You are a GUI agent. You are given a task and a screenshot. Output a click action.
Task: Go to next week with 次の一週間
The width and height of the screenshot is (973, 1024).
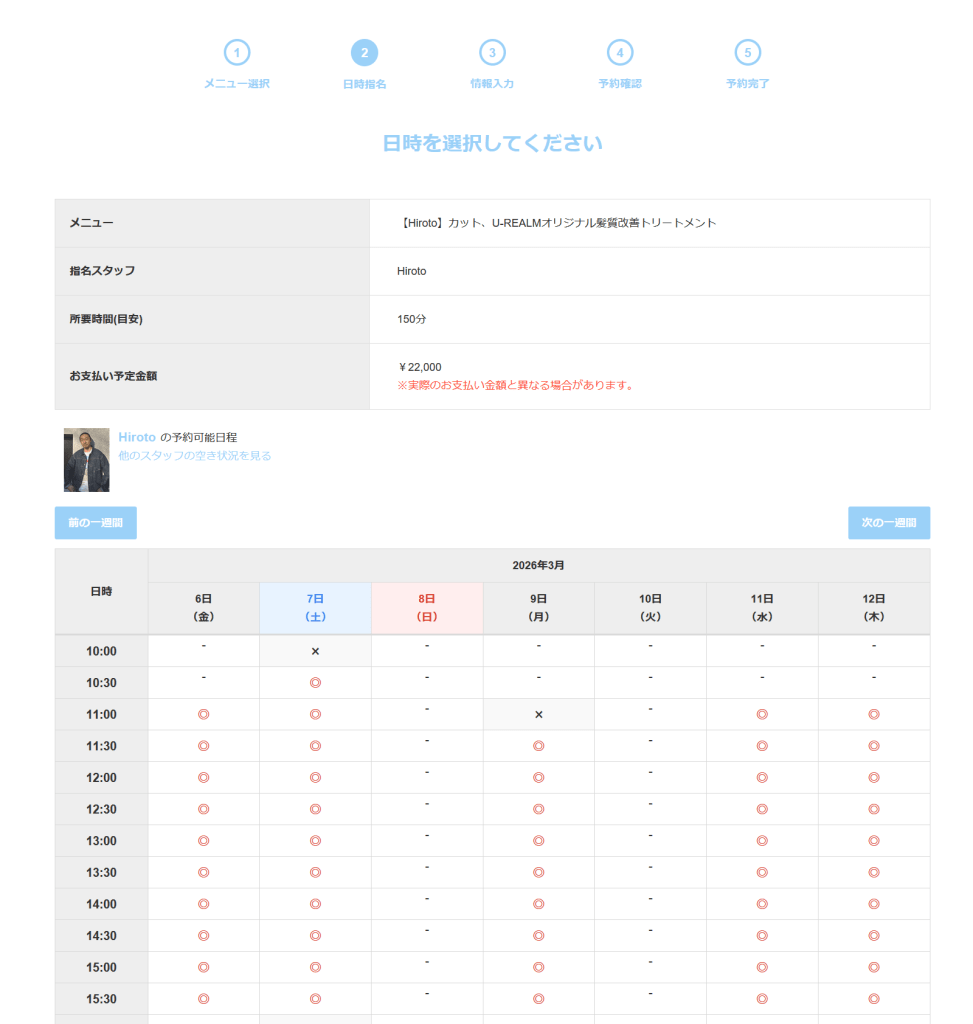(x=888, y=523)
